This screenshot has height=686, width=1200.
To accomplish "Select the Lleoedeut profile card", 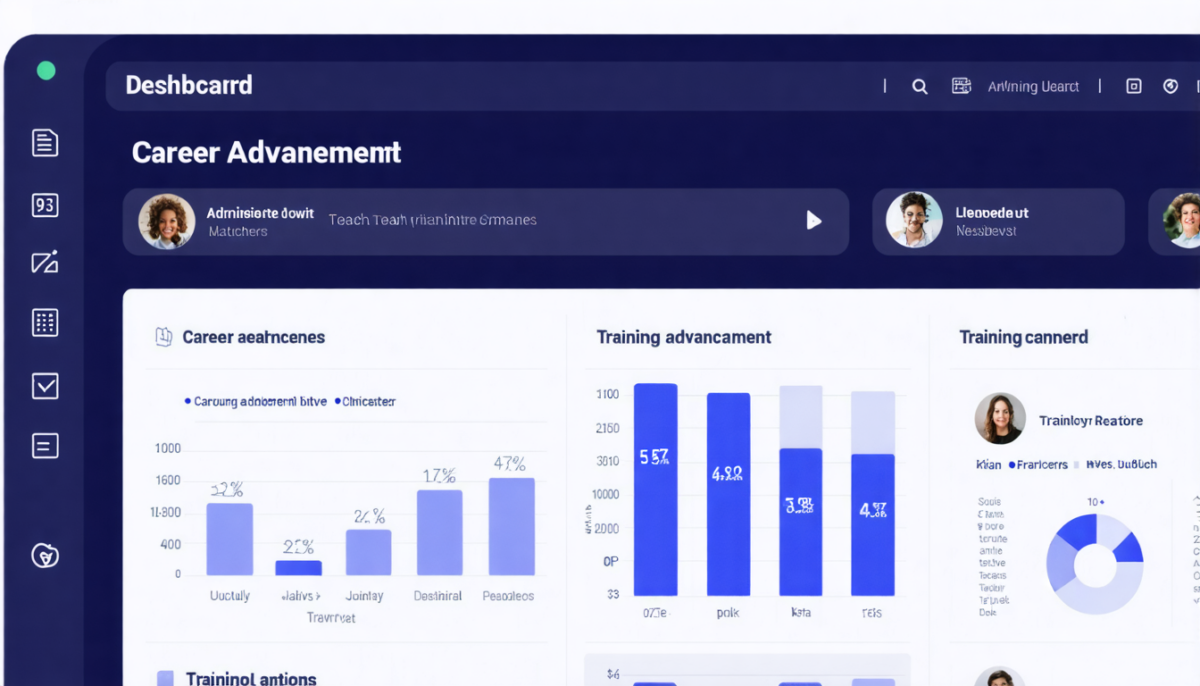I will 998,221.
